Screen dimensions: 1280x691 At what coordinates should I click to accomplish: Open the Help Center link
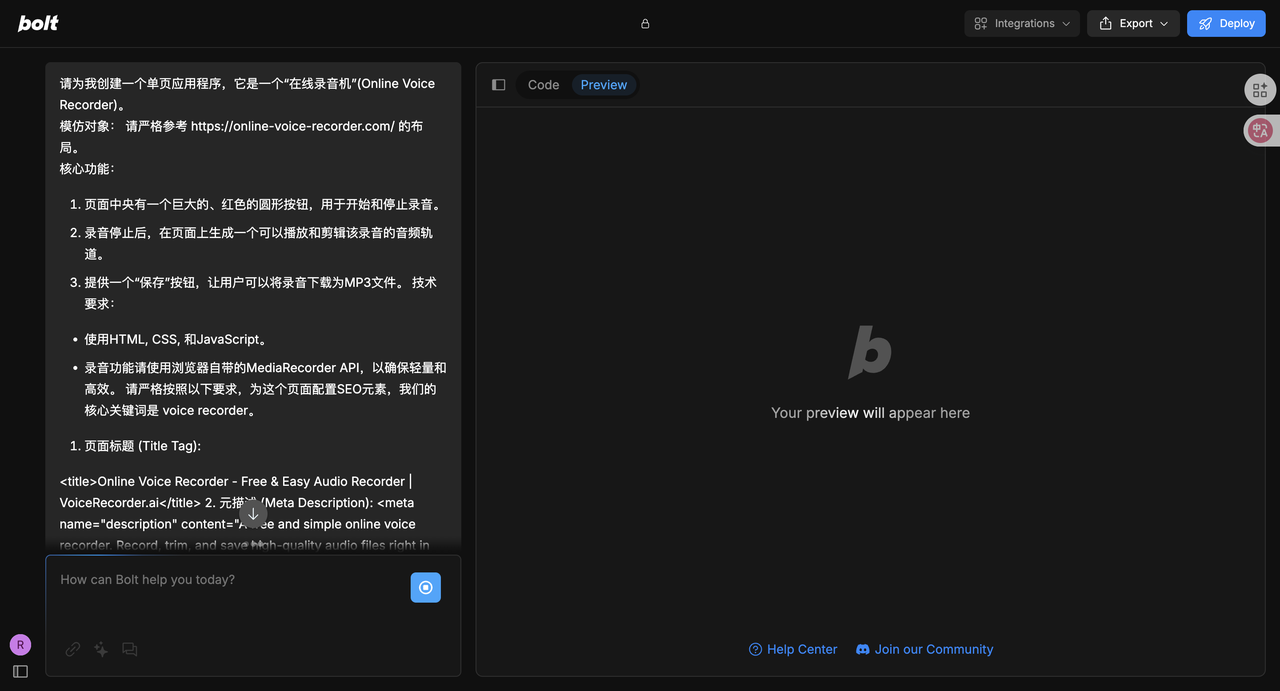click(x=793, y=649)
